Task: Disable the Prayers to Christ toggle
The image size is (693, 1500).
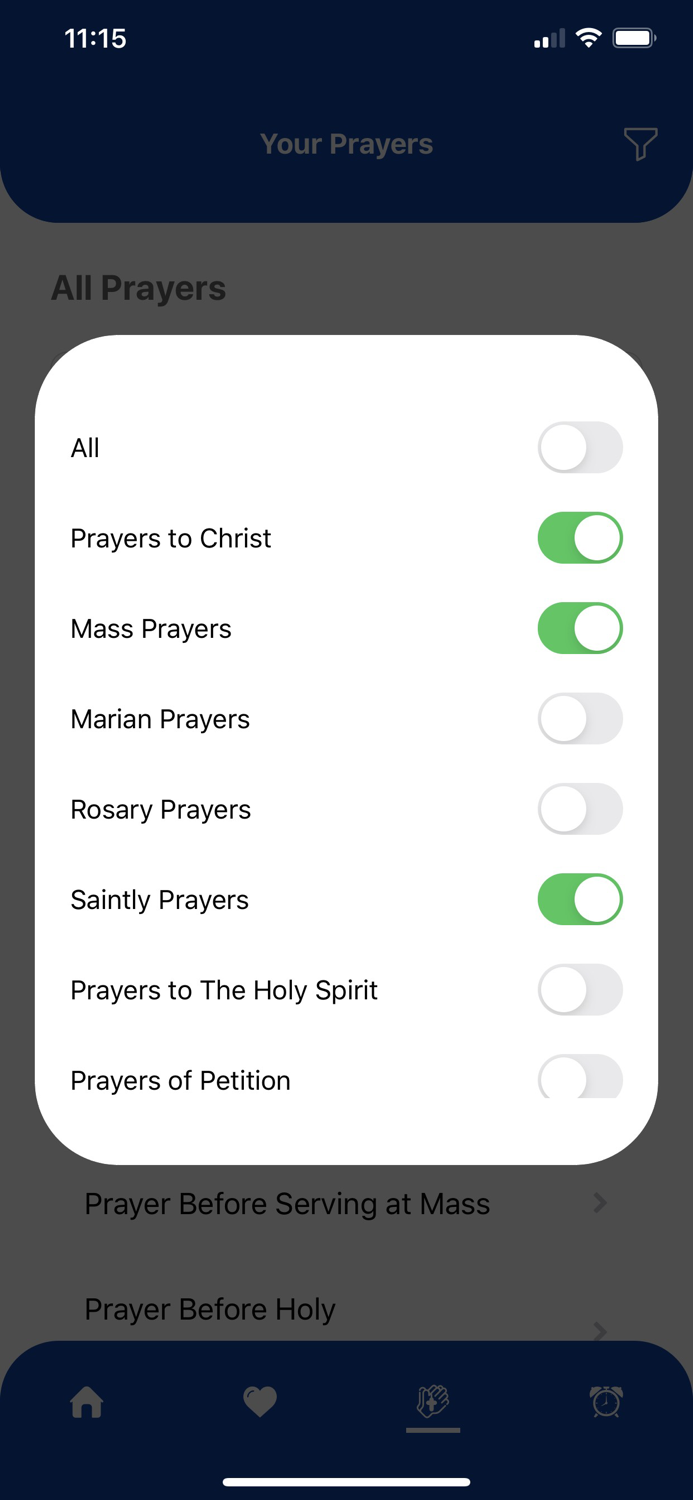Action: coord(580,537)
